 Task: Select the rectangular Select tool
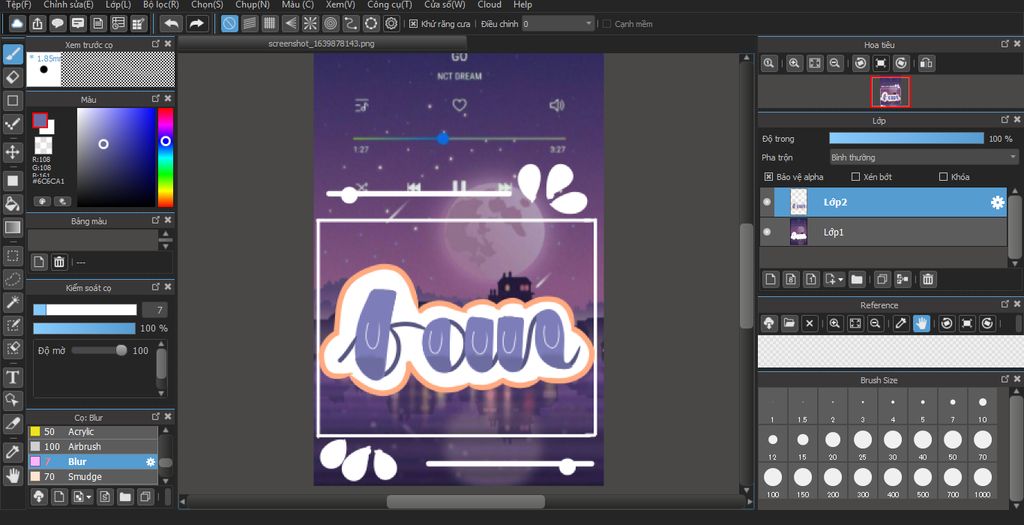tap(13, 255)
